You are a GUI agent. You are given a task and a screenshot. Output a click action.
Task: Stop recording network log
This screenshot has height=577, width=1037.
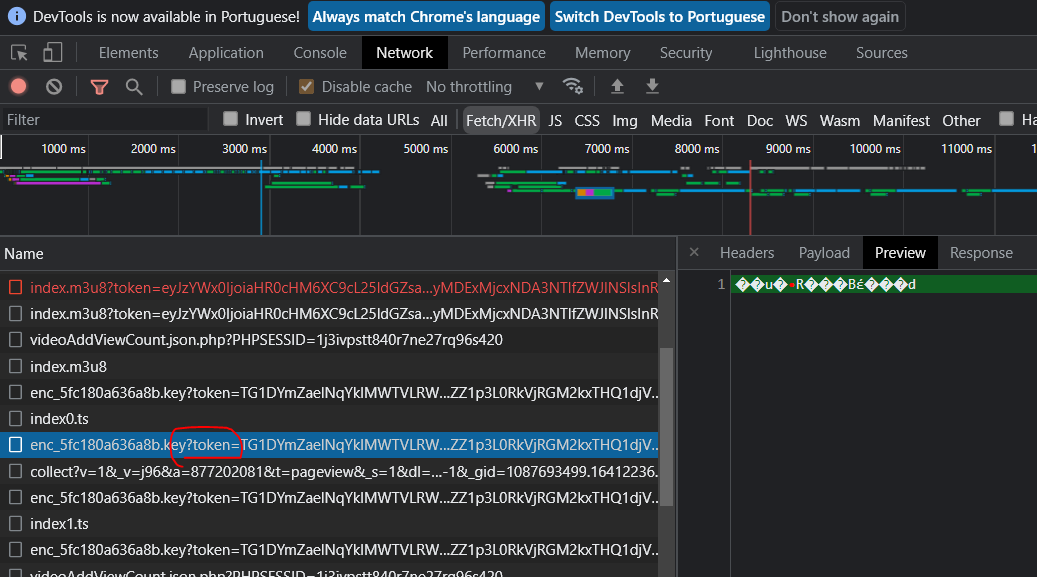pos(19,87)
